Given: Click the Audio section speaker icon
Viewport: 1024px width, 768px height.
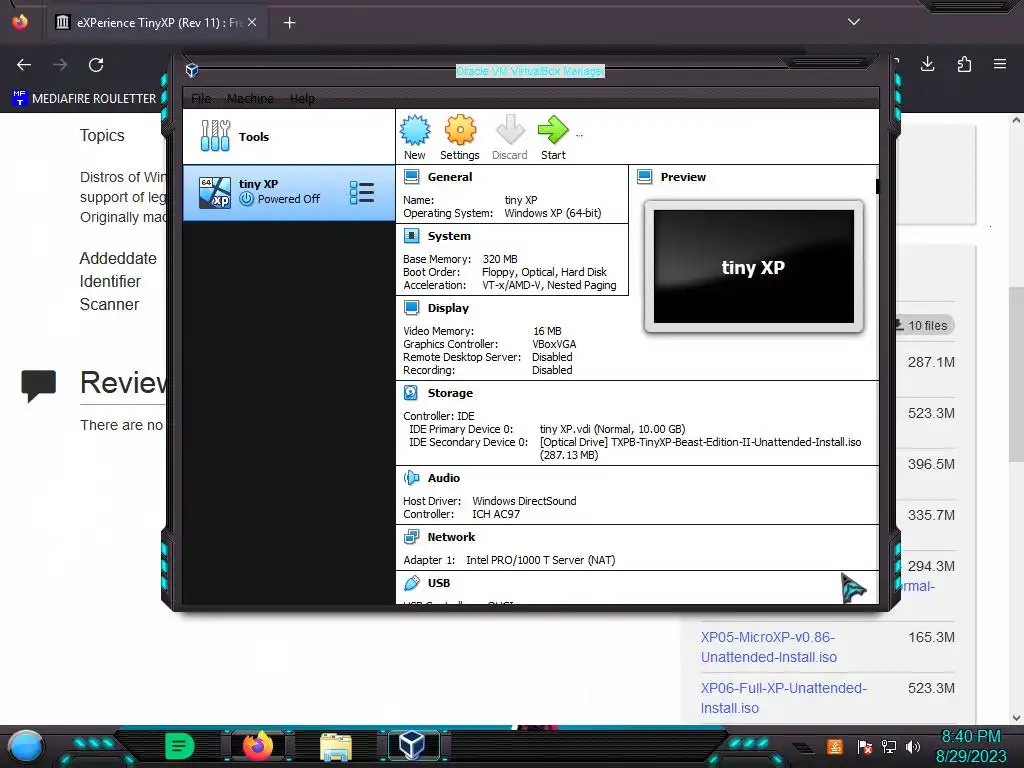Looking at the screenshot, I should (x=411, y=478).
